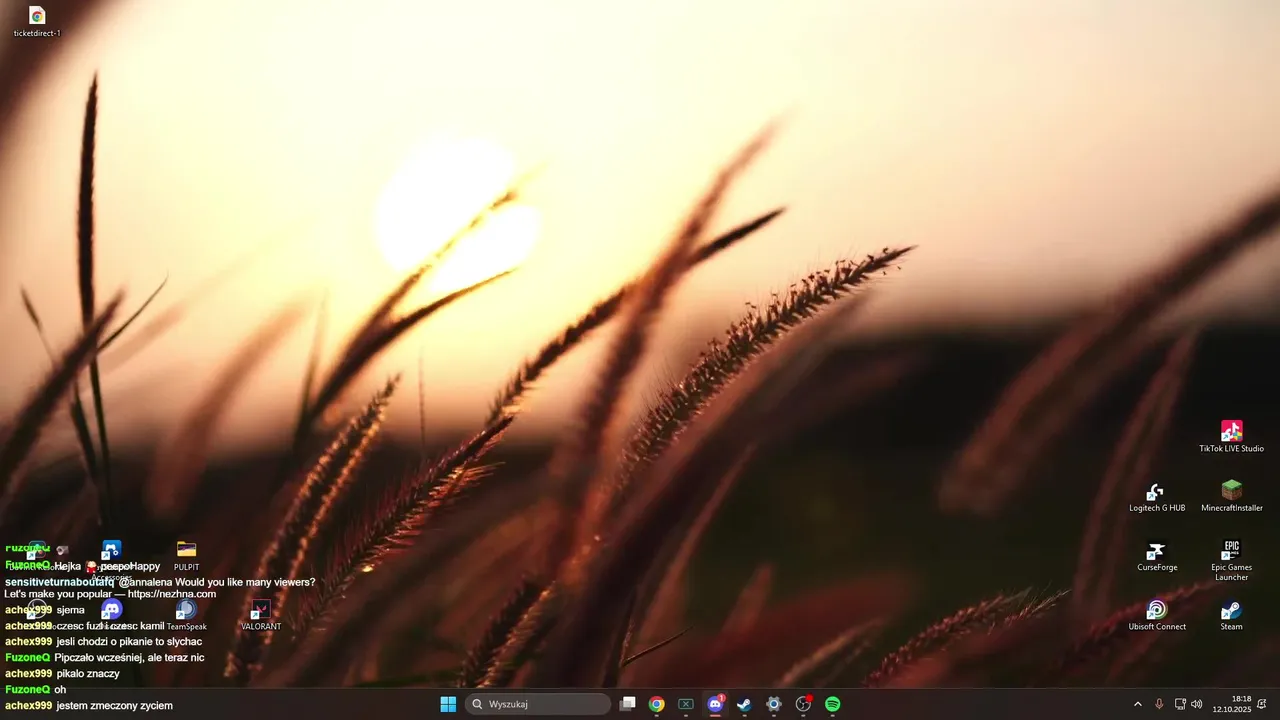The width and height of the screenshot is (1280, 720).
Task: Expand the hidden system tray icons
Action: (1137, 704)
